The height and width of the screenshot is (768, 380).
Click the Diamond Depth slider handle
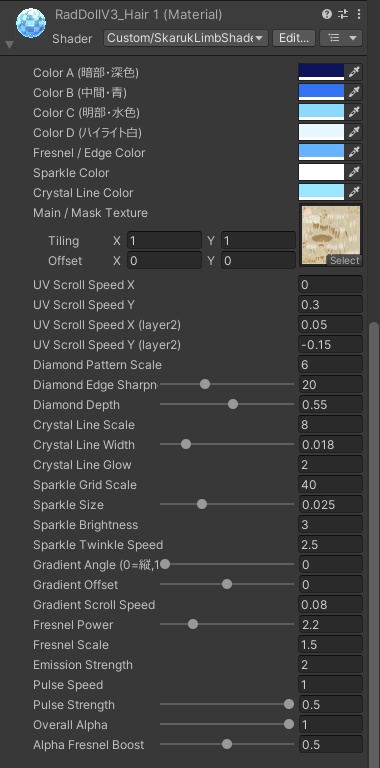[x=233, y=404]
